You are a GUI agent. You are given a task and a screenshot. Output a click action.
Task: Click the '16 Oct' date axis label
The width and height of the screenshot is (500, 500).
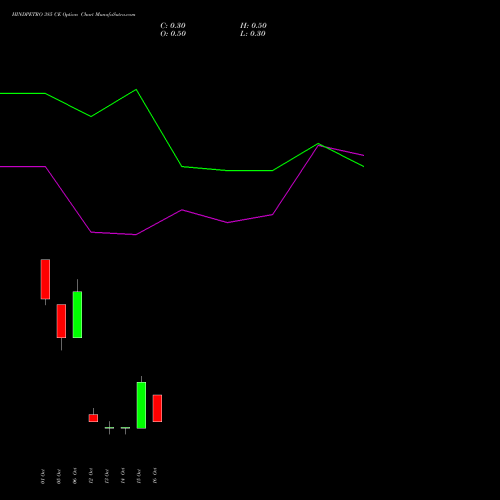155,476
